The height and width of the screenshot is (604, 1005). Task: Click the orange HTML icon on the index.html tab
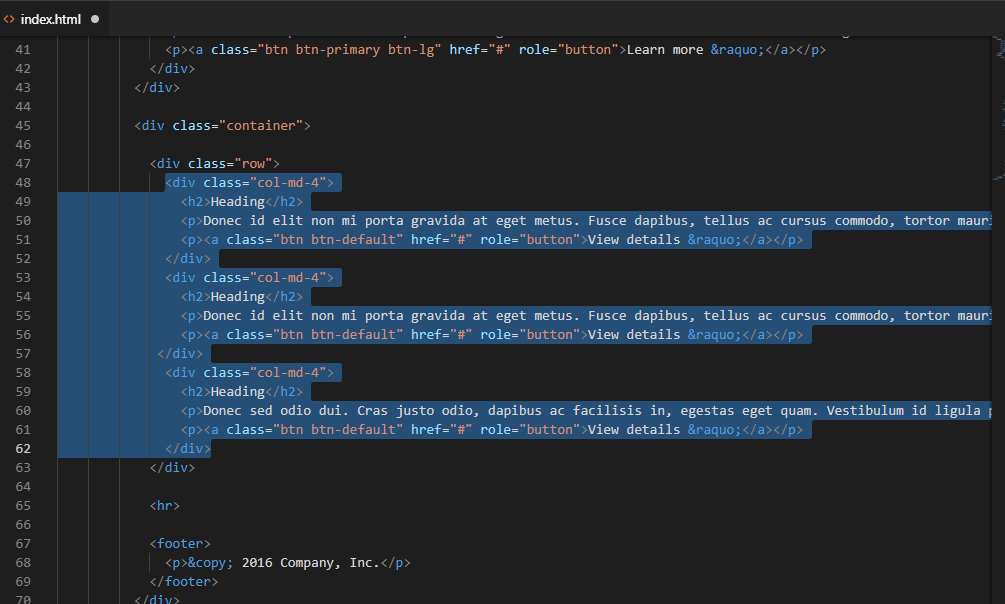coord(10,18)
